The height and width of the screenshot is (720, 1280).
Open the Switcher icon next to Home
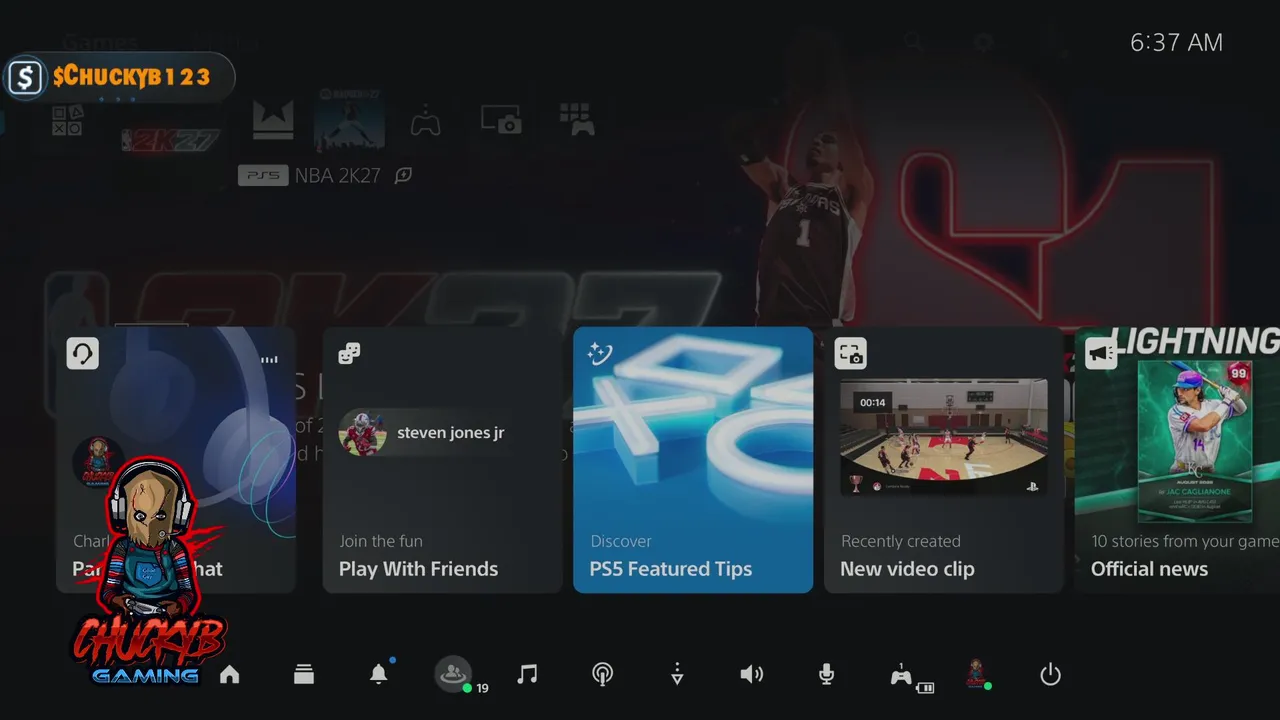304,675
